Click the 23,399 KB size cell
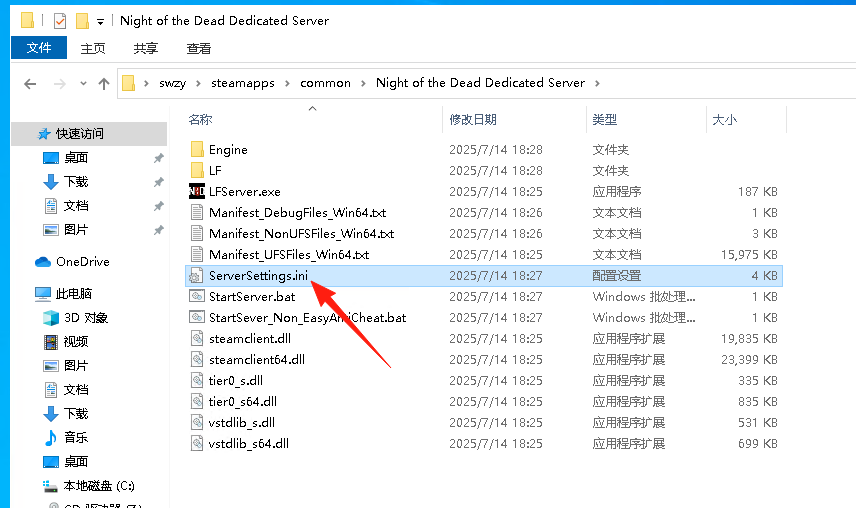 point(749,360)
